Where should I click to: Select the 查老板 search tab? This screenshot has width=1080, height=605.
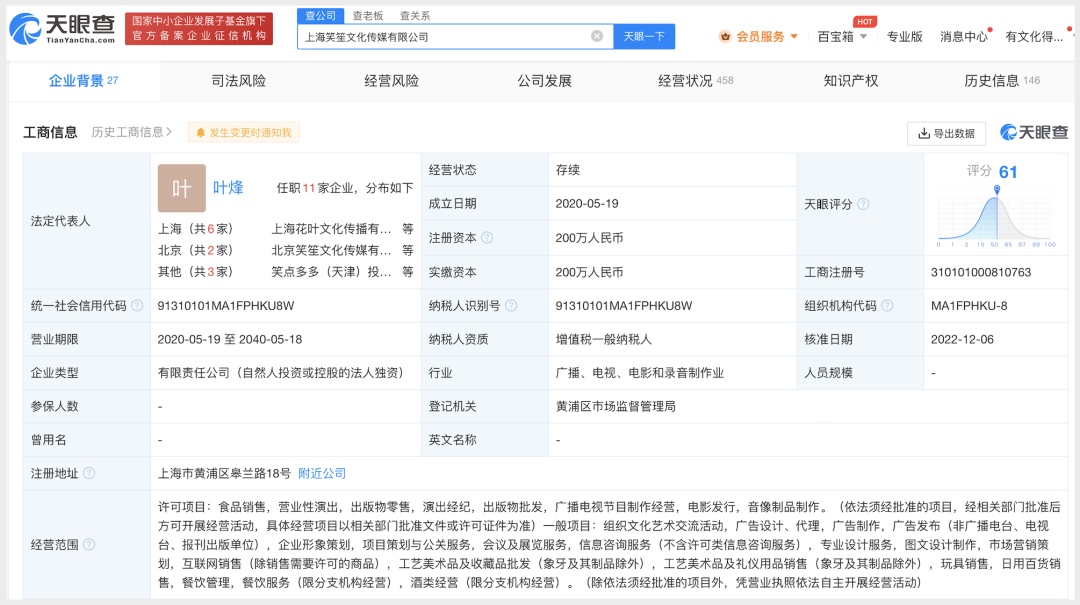tap(367, 15)
